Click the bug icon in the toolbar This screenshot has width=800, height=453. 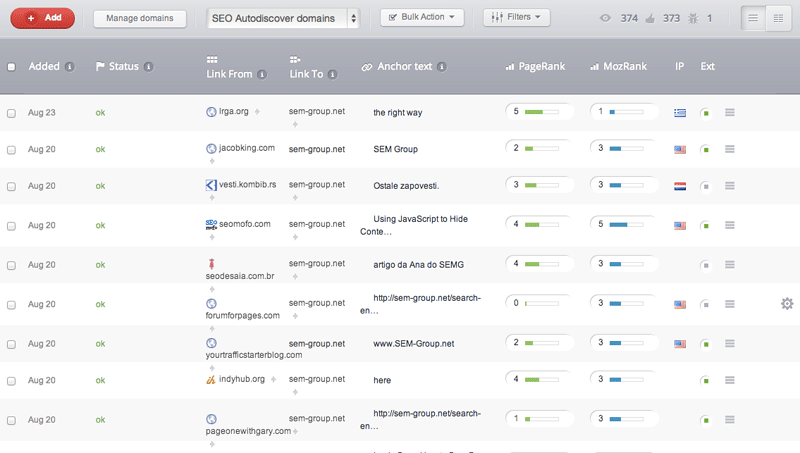(694, 18)
